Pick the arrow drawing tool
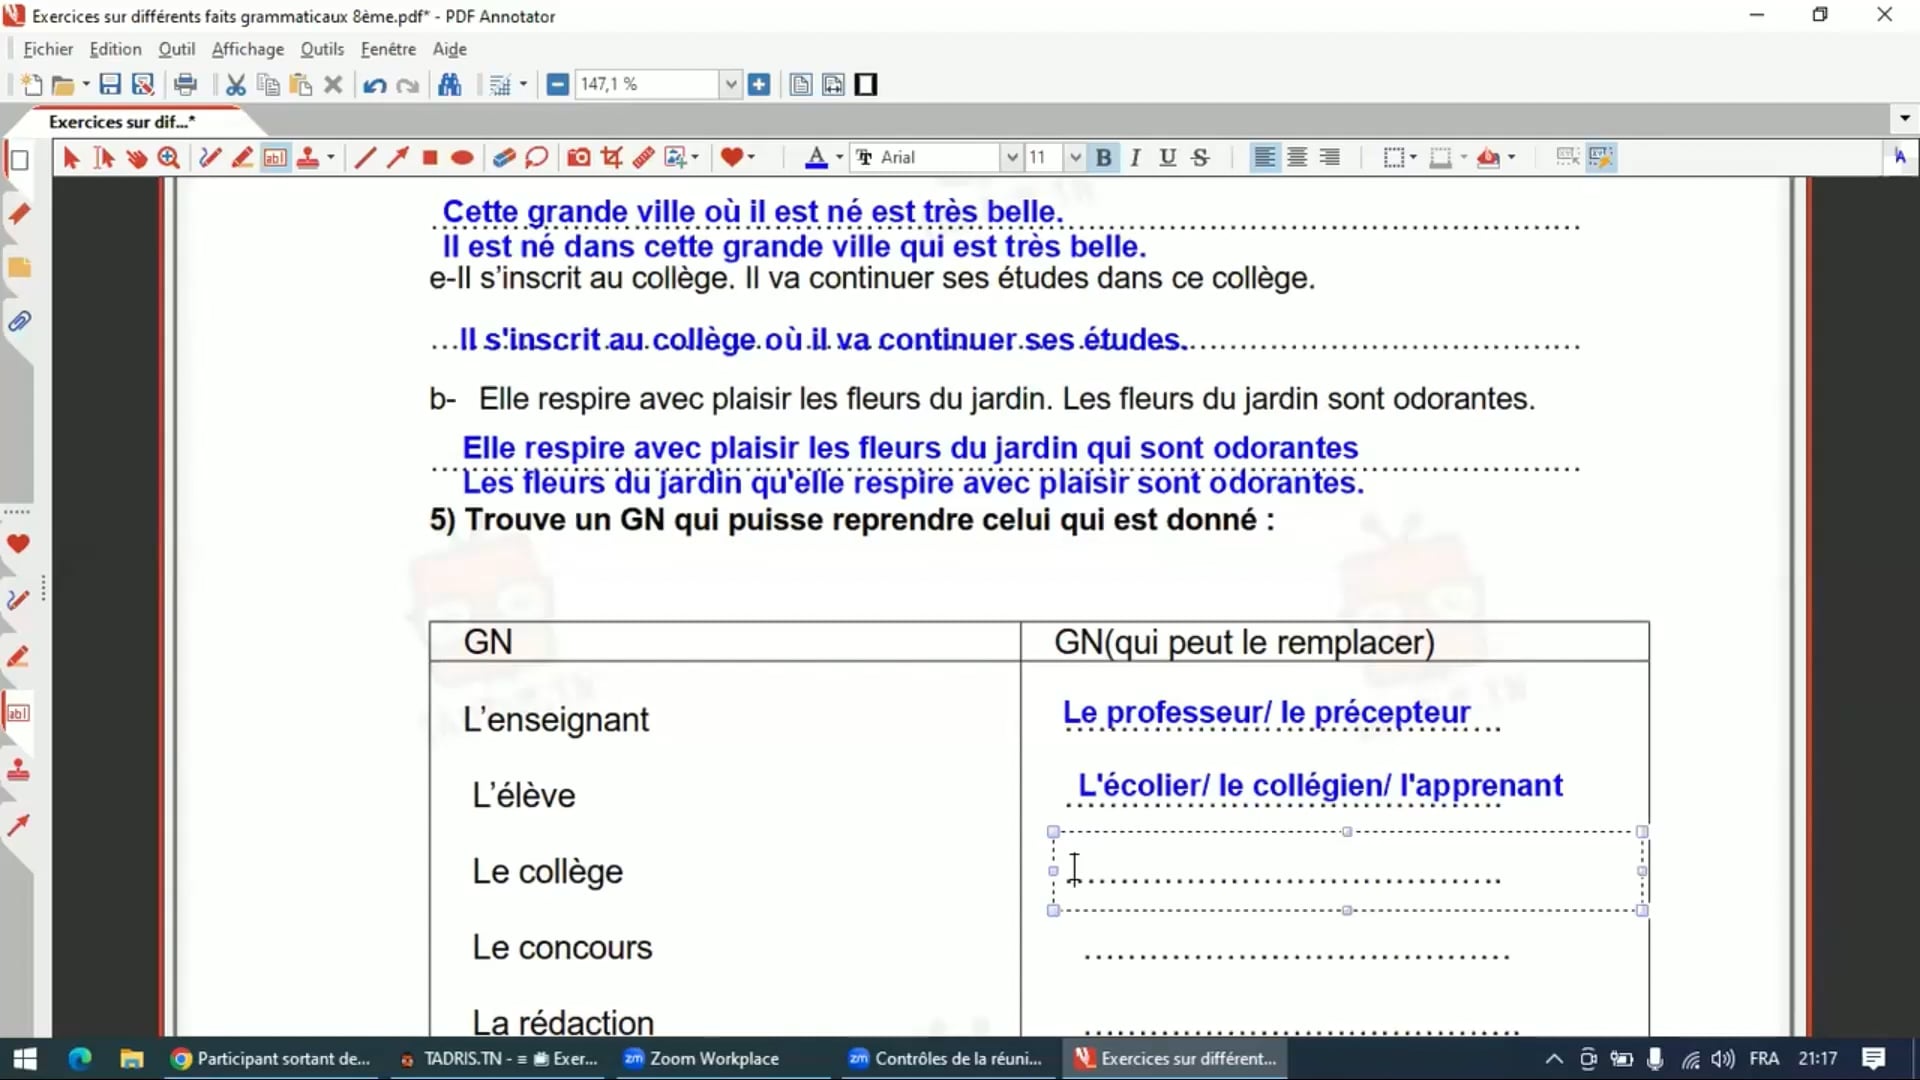This screenshot has height=1080, width=1920. click(397, 157)
